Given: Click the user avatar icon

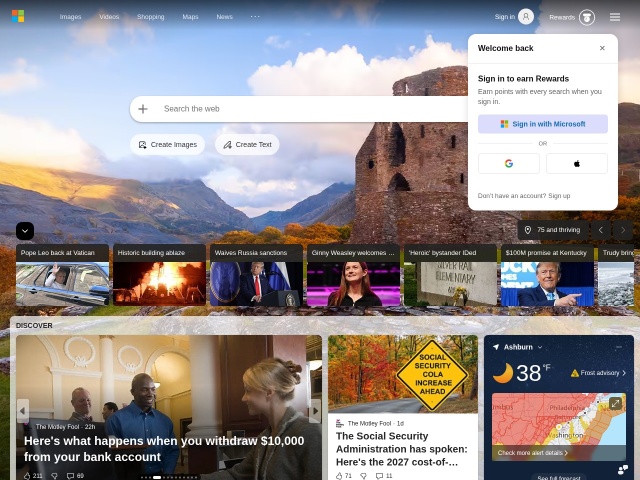Looking at the screenshot, I should (x=526, y=17).
